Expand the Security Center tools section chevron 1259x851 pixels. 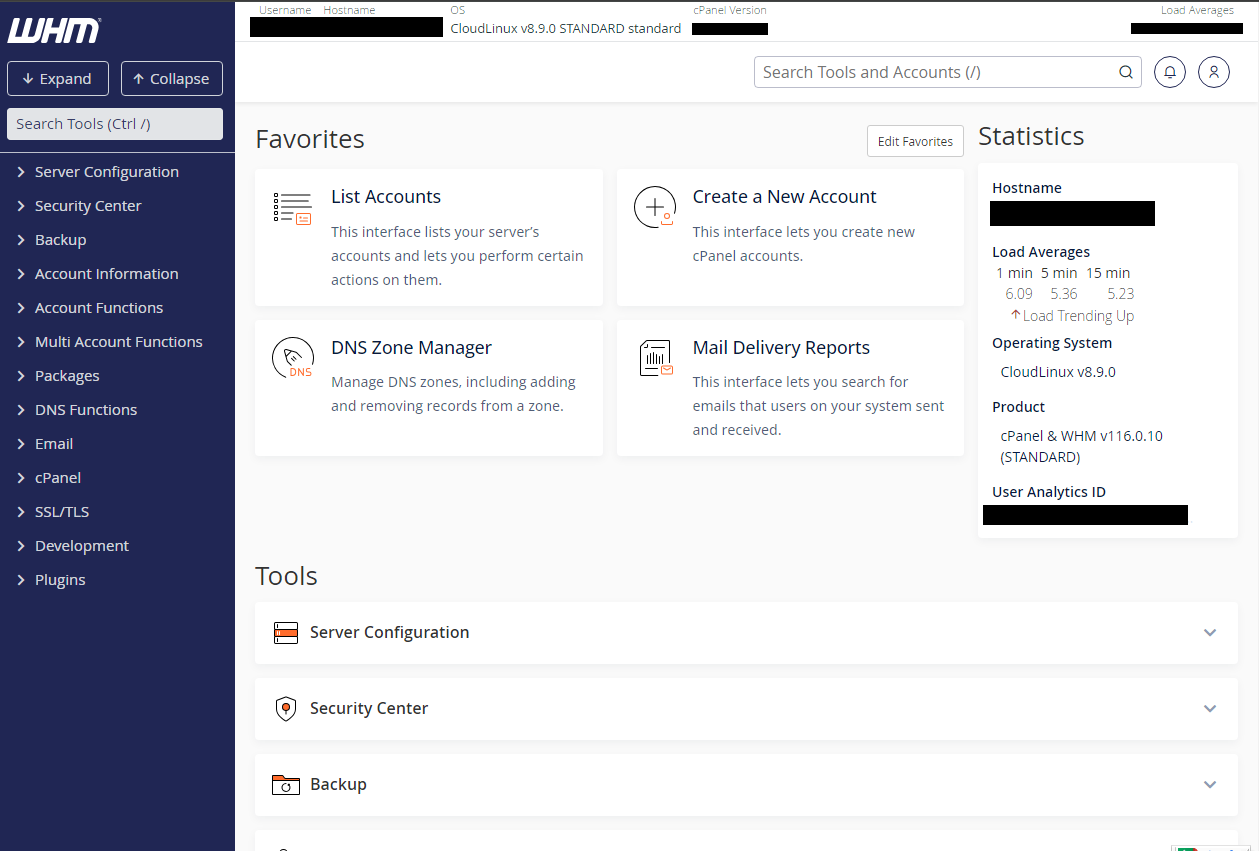(x=1210, y=709)
